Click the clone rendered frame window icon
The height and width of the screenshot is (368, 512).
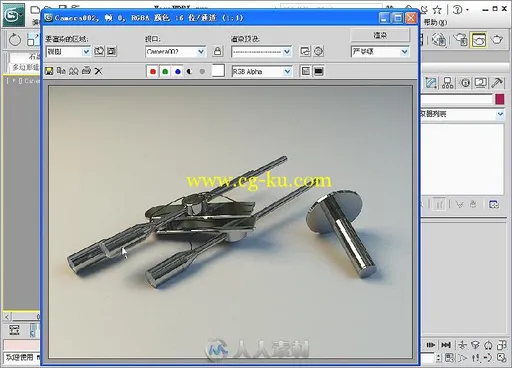[x=73, y=71]
